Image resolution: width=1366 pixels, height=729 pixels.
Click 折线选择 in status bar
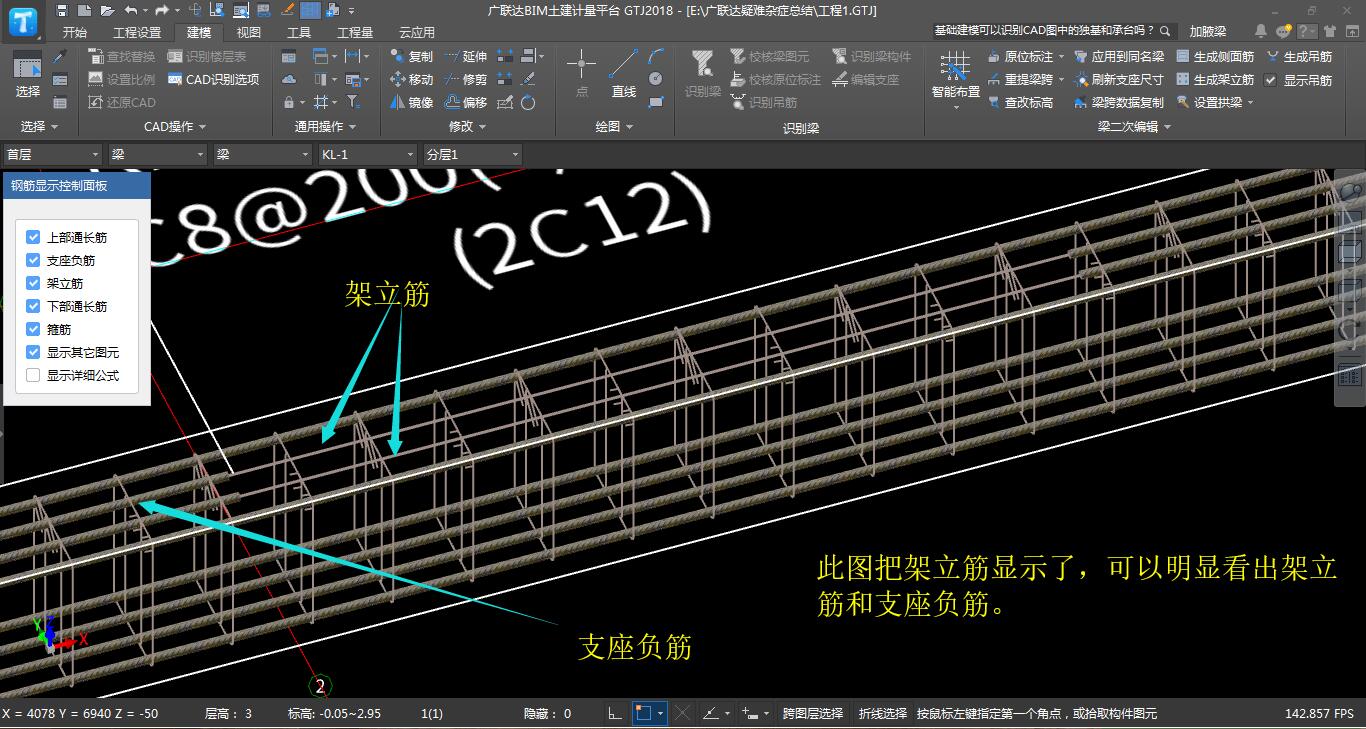tap(882, 713)
